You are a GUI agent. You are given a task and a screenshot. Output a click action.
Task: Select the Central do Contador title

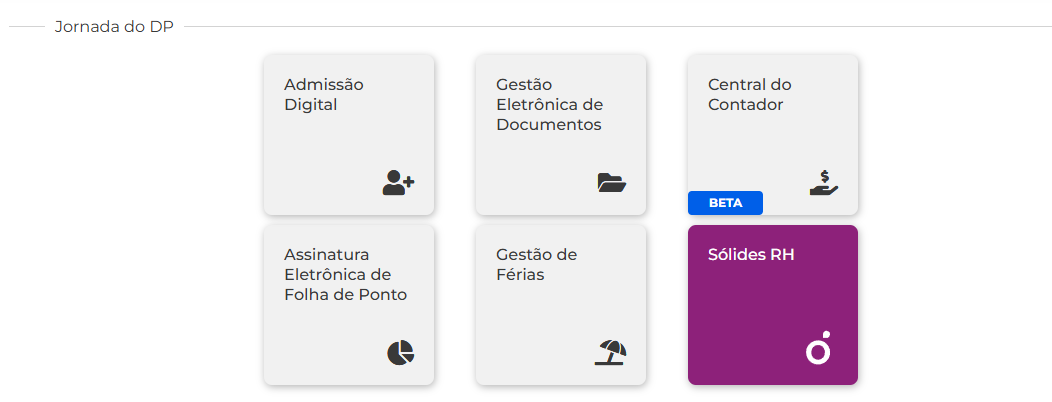pyautogui.click(x=749, y=95)
